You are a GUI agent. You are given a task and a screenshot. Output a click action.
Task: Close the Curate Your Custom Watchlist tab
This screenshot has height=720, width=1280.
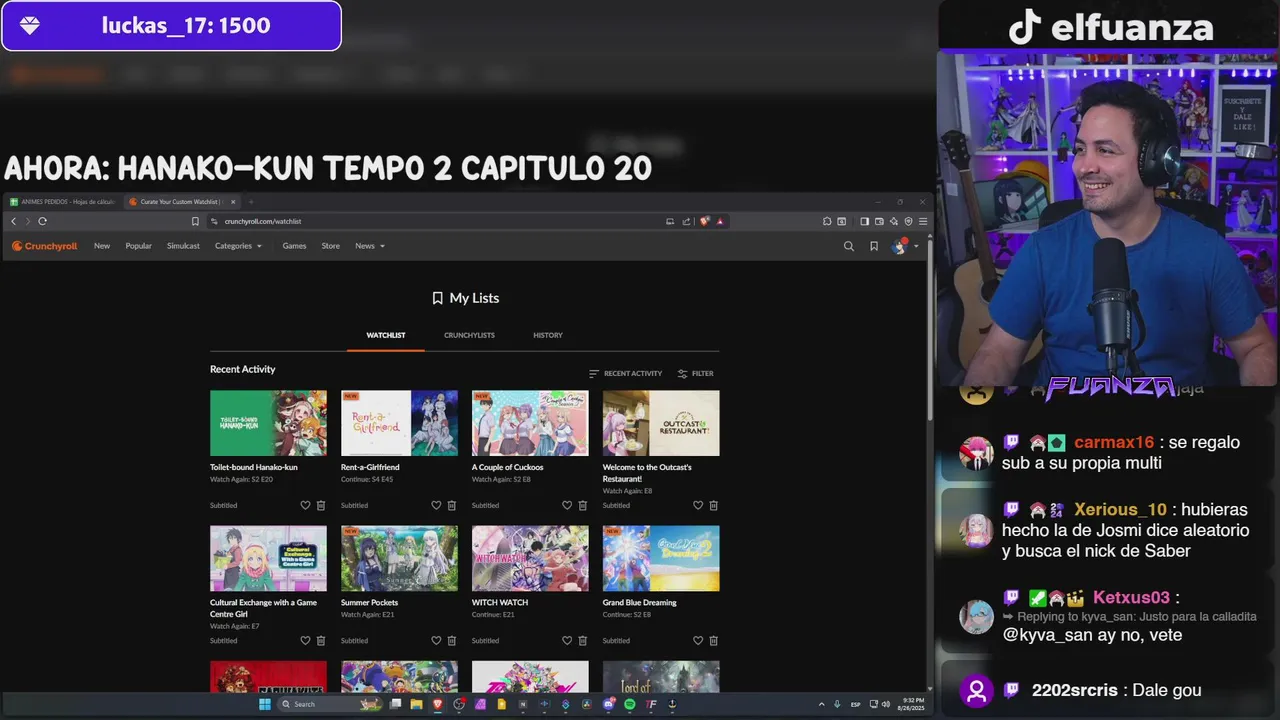[x=233, y=201]
